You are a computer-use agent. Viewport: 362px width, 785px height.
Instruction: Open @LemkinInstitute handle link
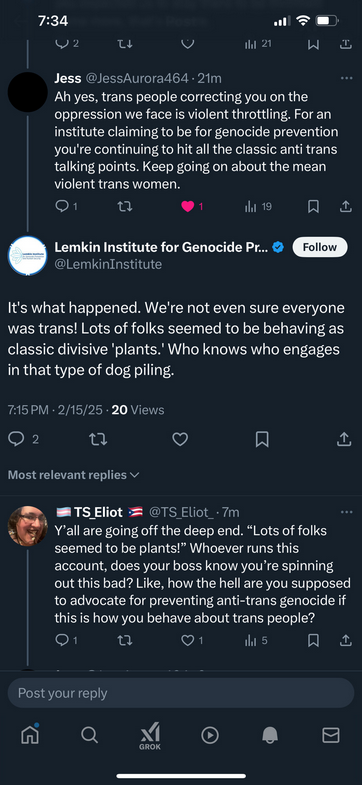[108, 264]
